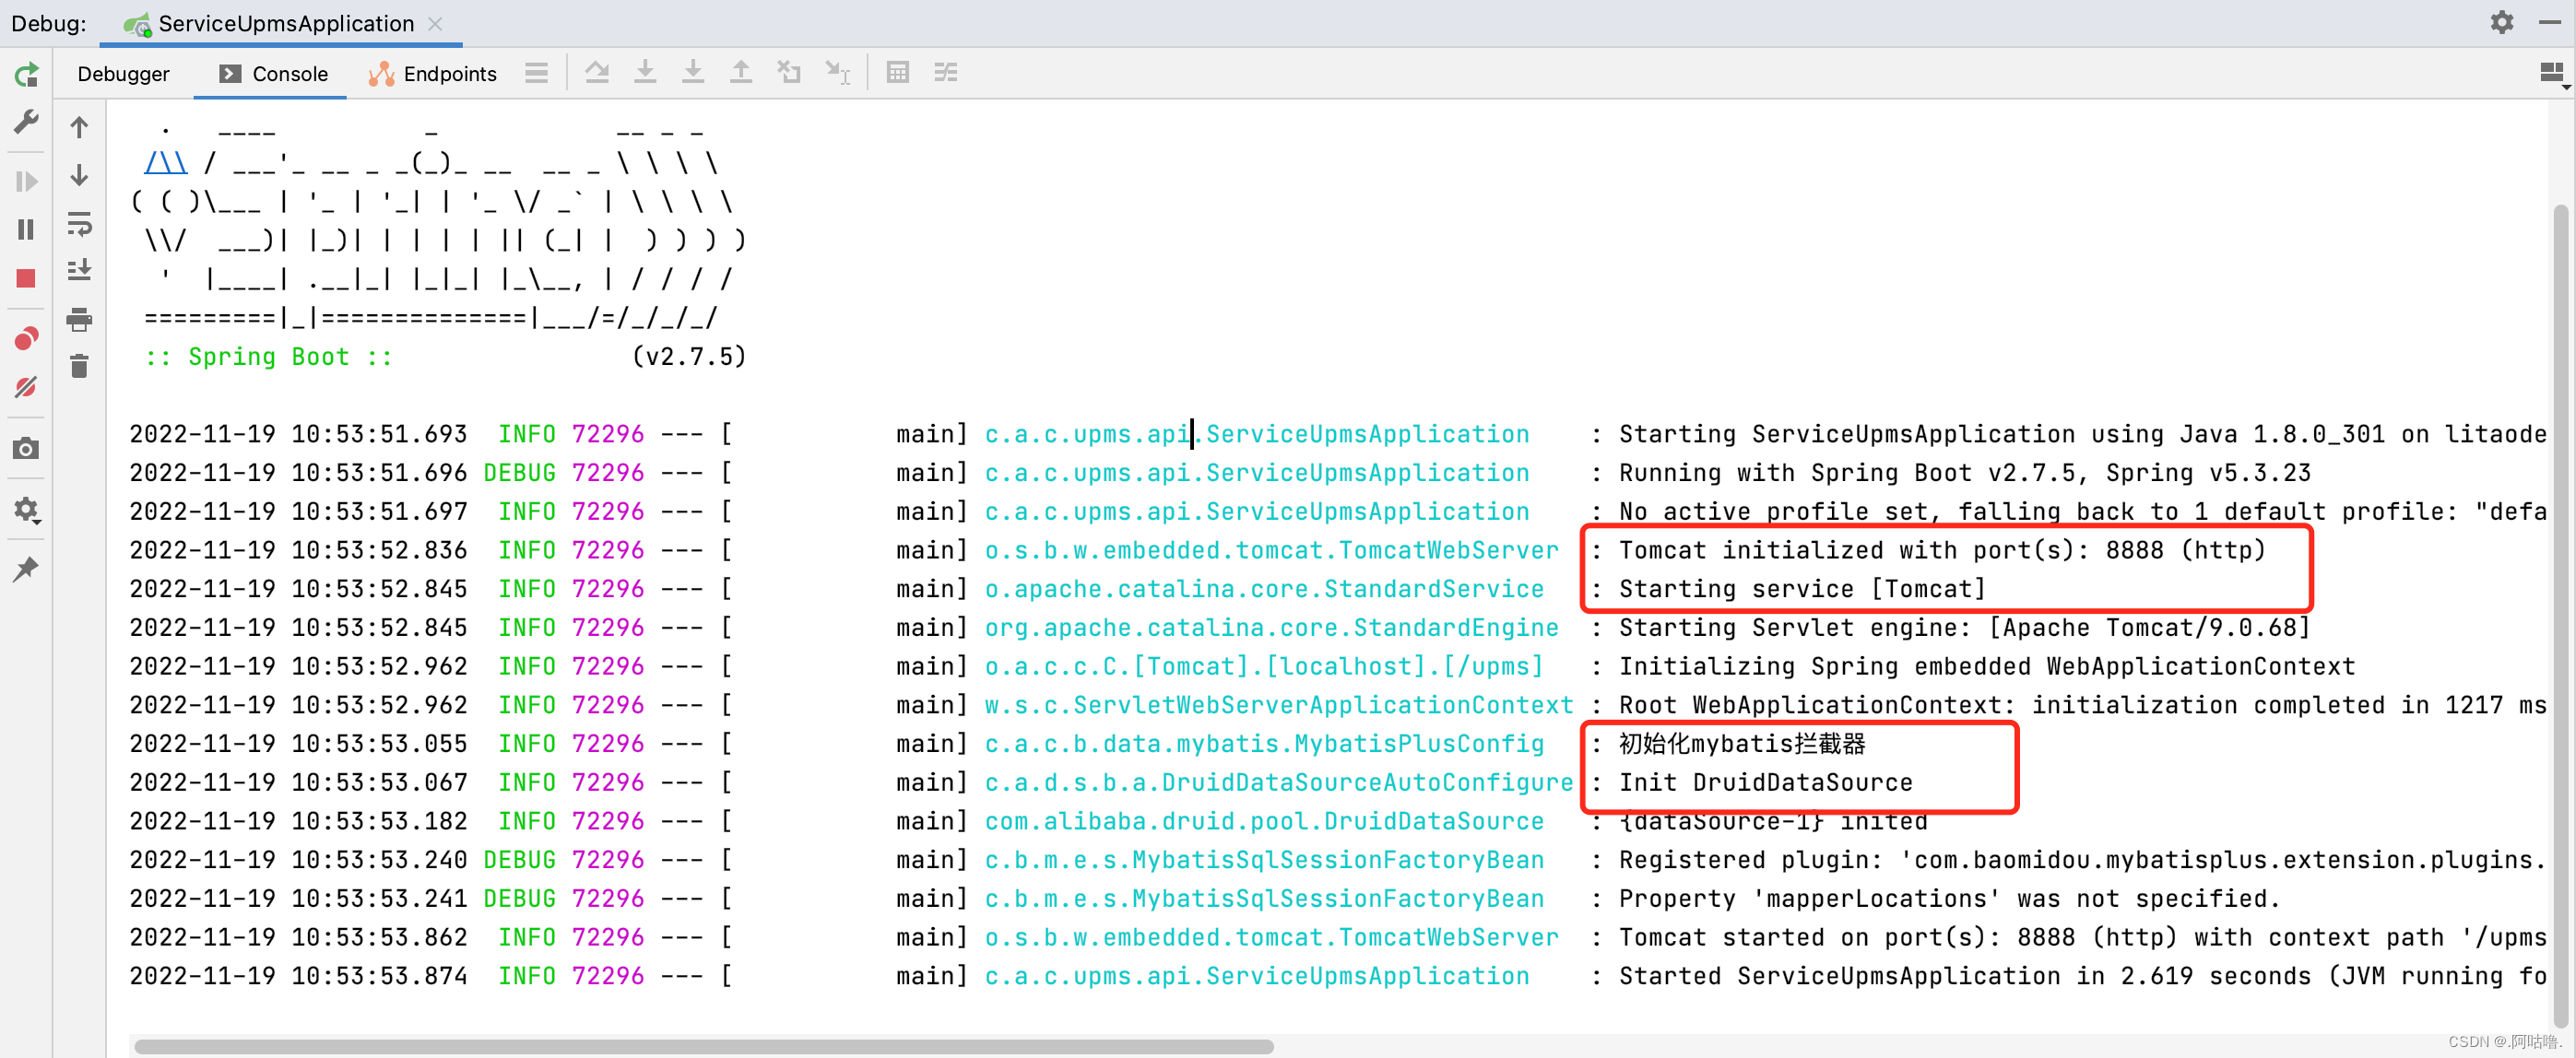Image resolution: width=2576 pixels, height=1058 pixels.
Task: Click the blue banner link in ASCII art
Action: [166, 162]
